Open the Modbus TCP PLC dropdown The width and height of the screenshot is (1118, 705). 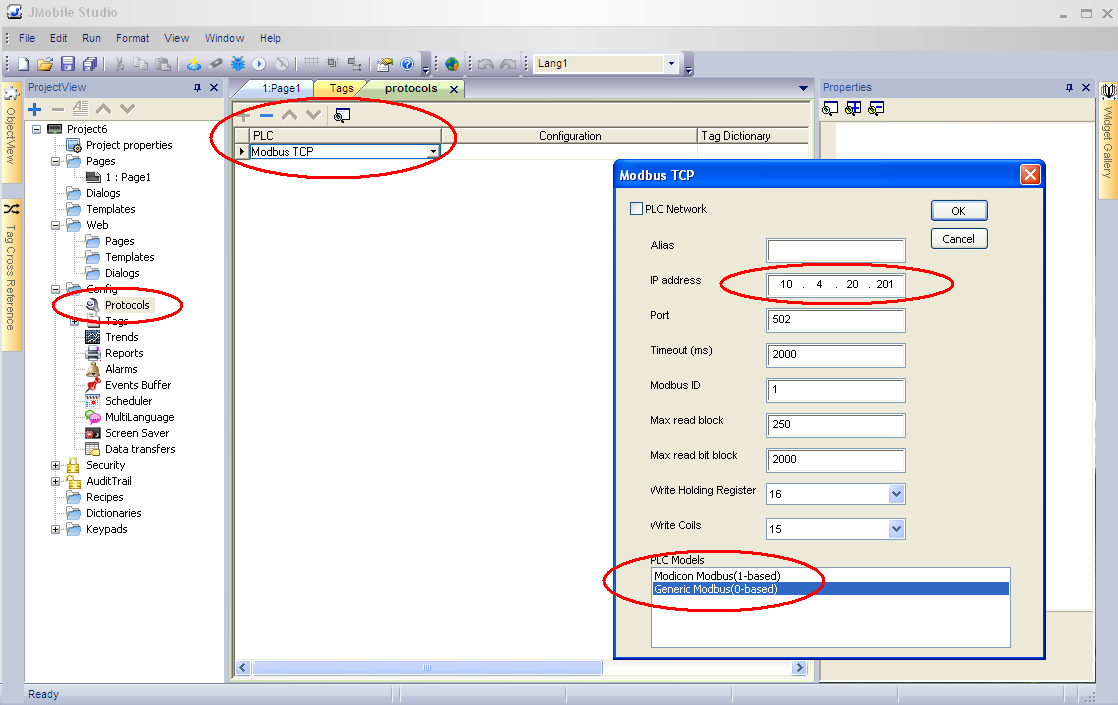433,152
